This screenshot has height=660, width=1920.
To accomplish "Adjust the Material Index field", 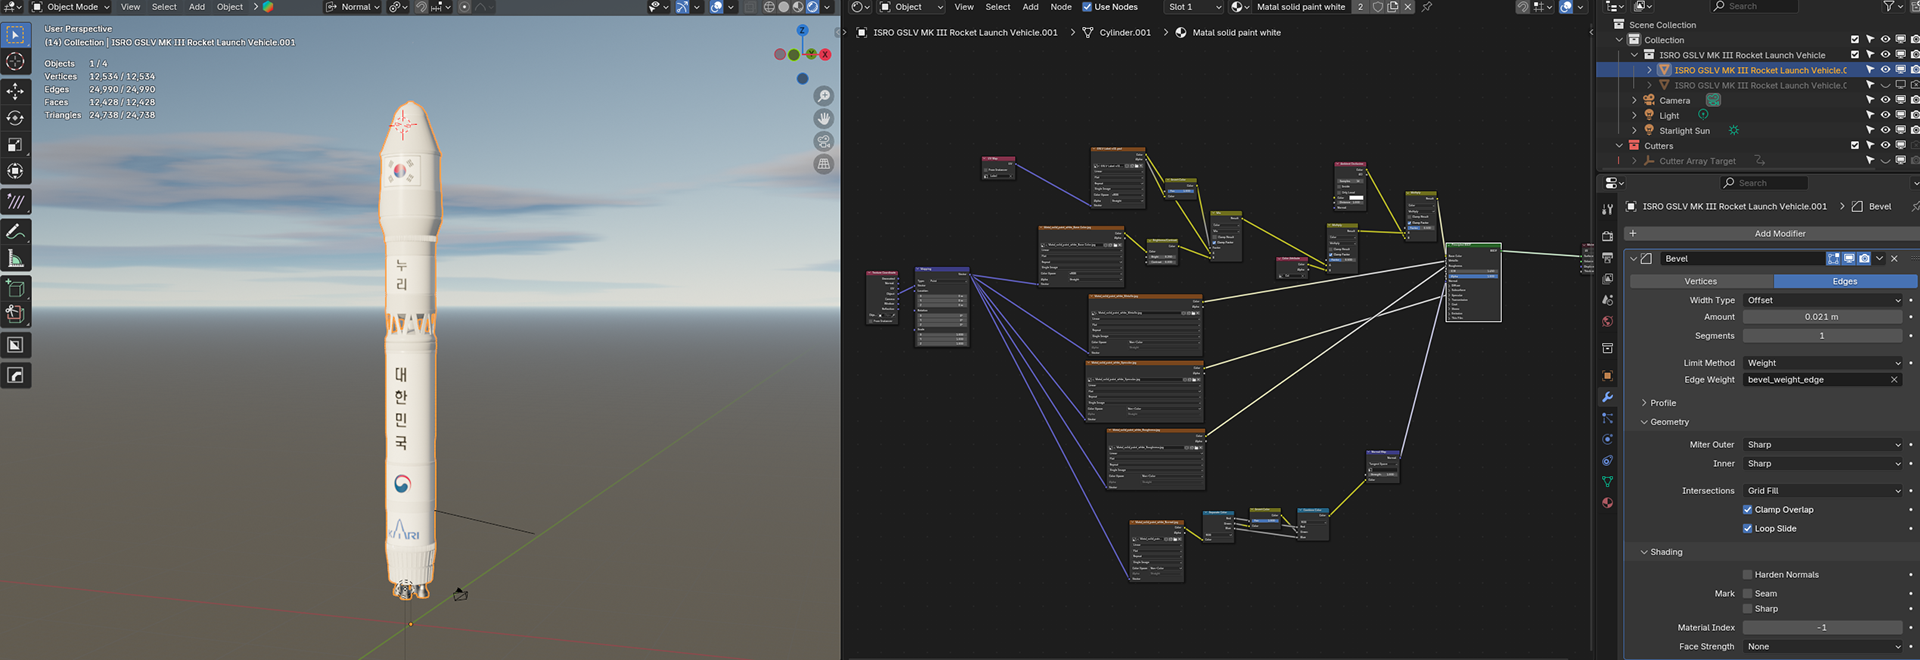I will [x=1823, y=628].
